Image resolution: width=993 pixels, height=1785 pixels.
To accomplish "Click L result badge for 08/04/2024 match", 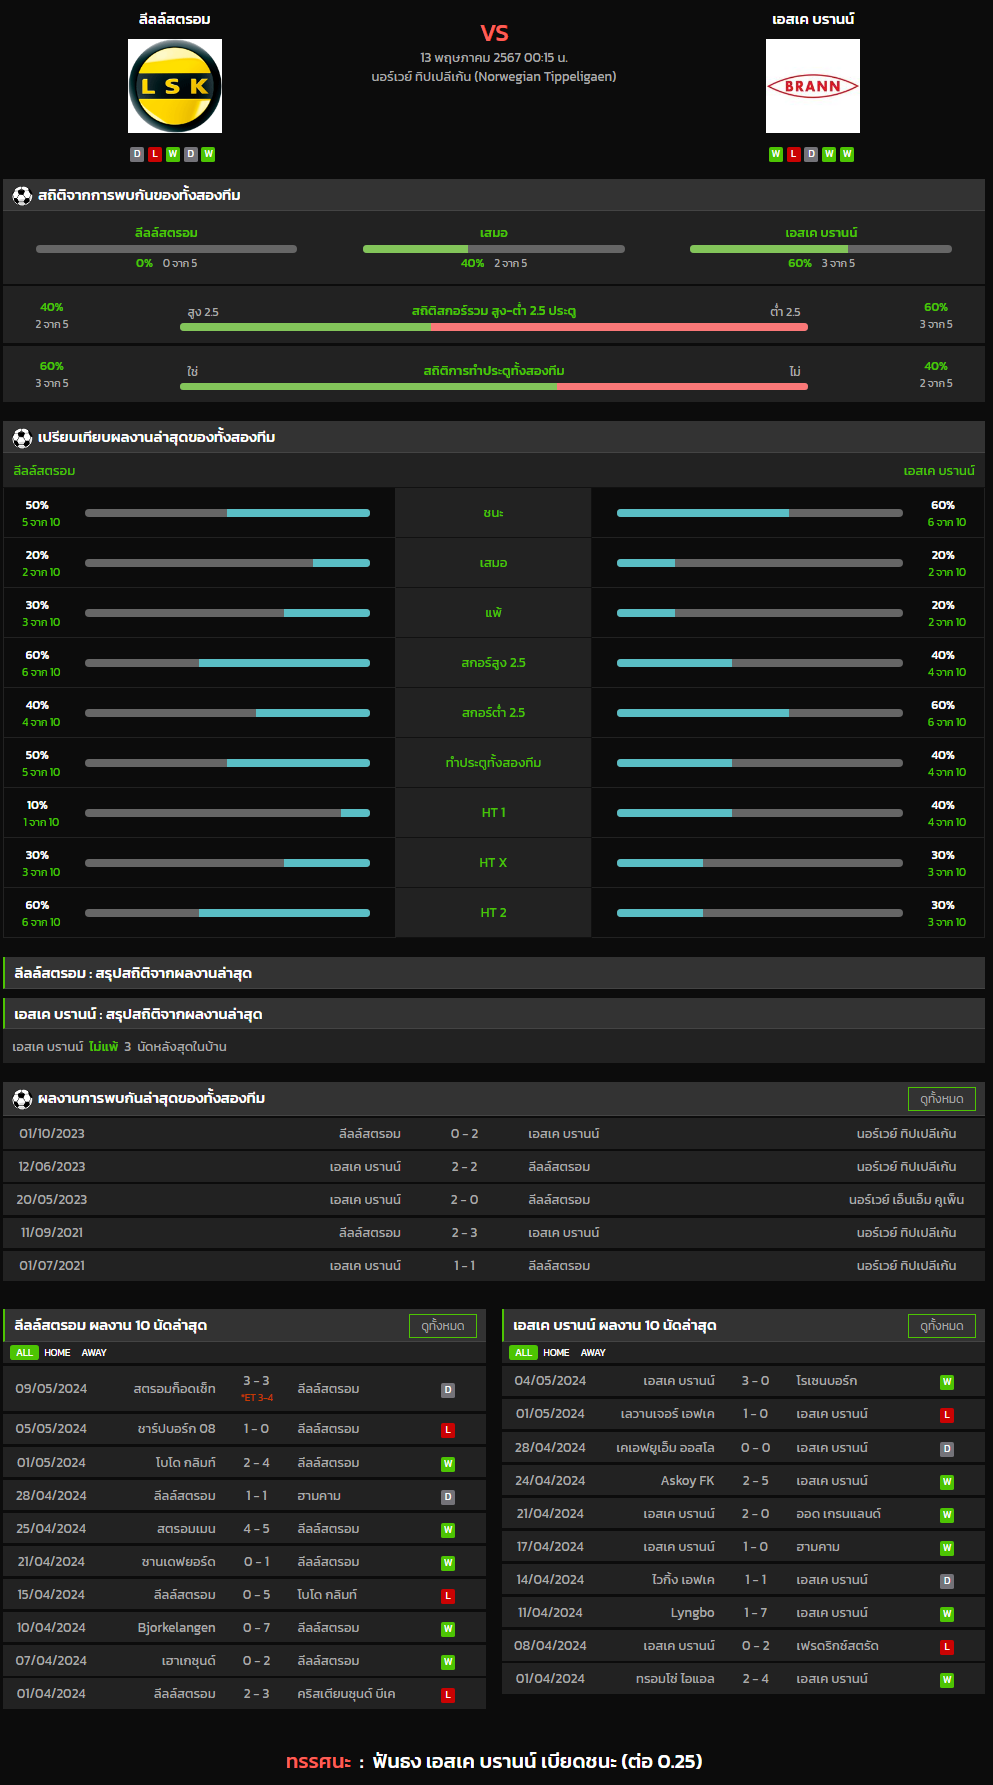I will (x=947, y=1647).
